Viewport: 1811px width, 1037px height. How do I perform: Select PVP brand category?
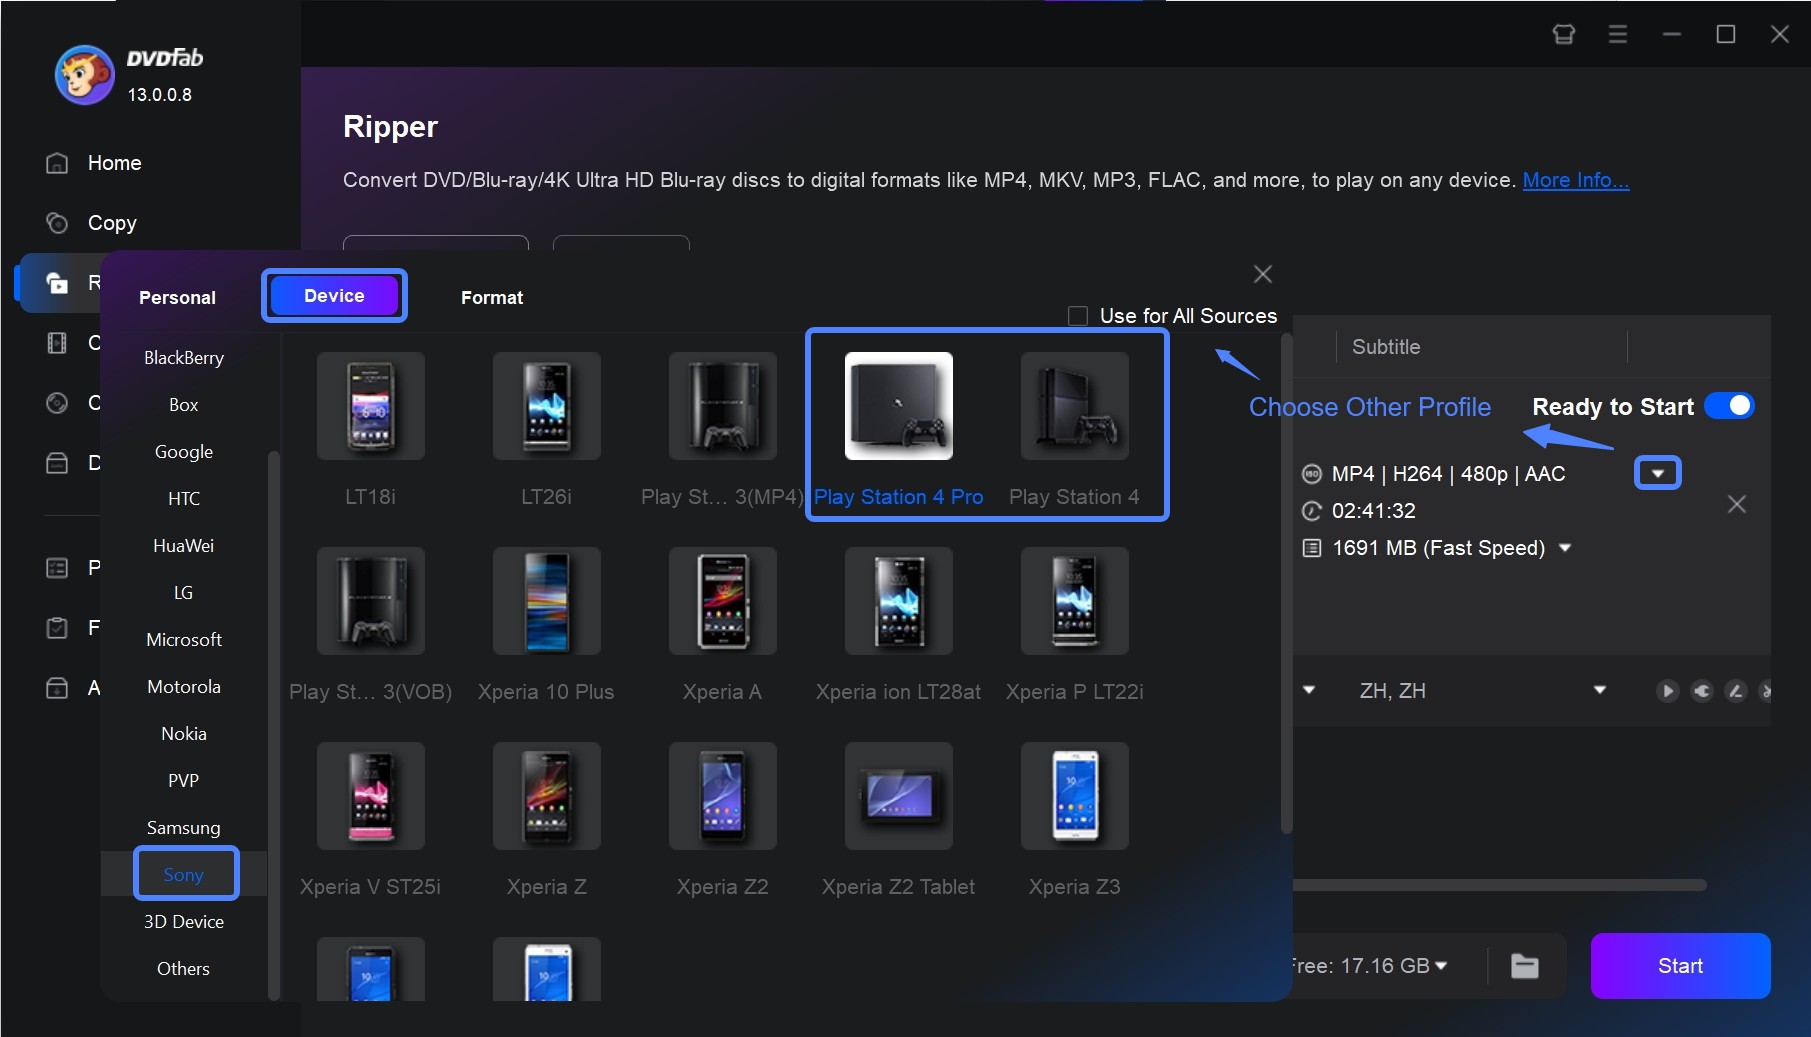pos(184,781)
